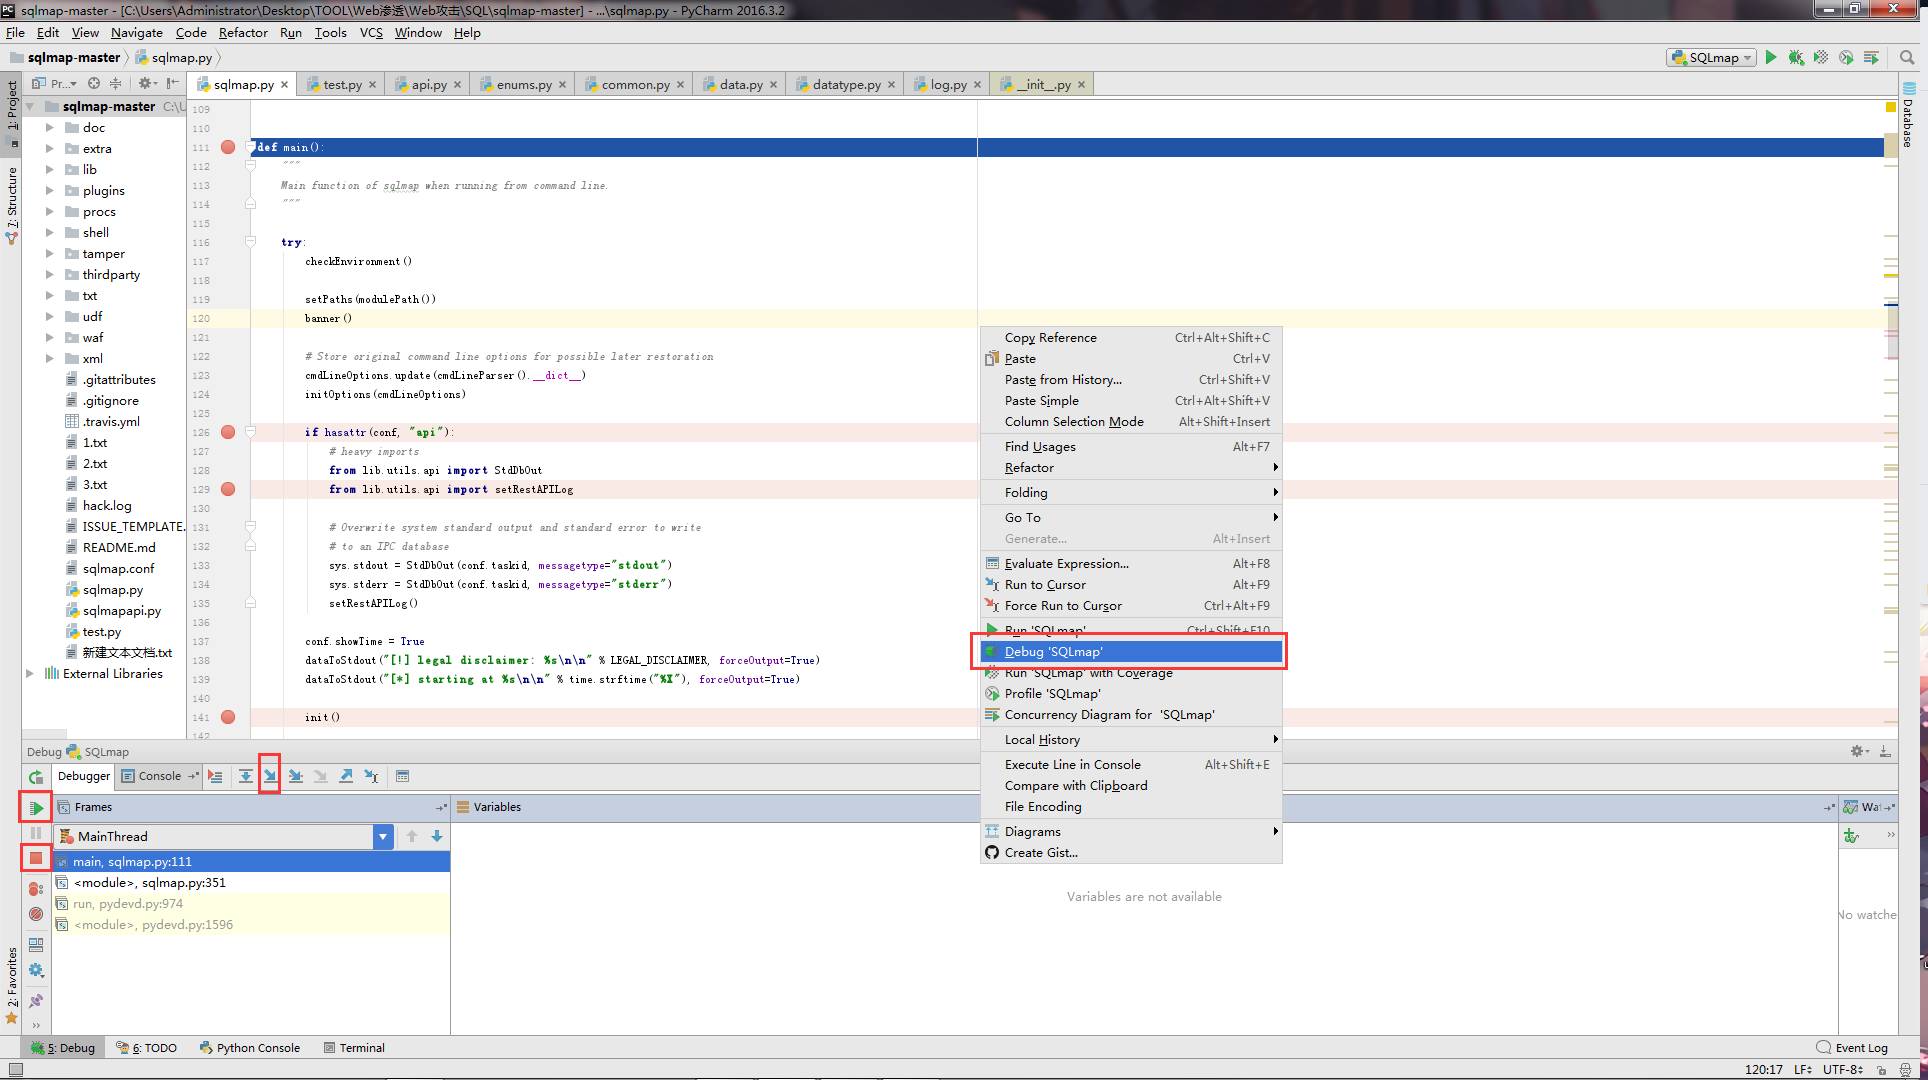1928x1080 pixels.
Task: Restore debugger layout
Action: point(36,944)
